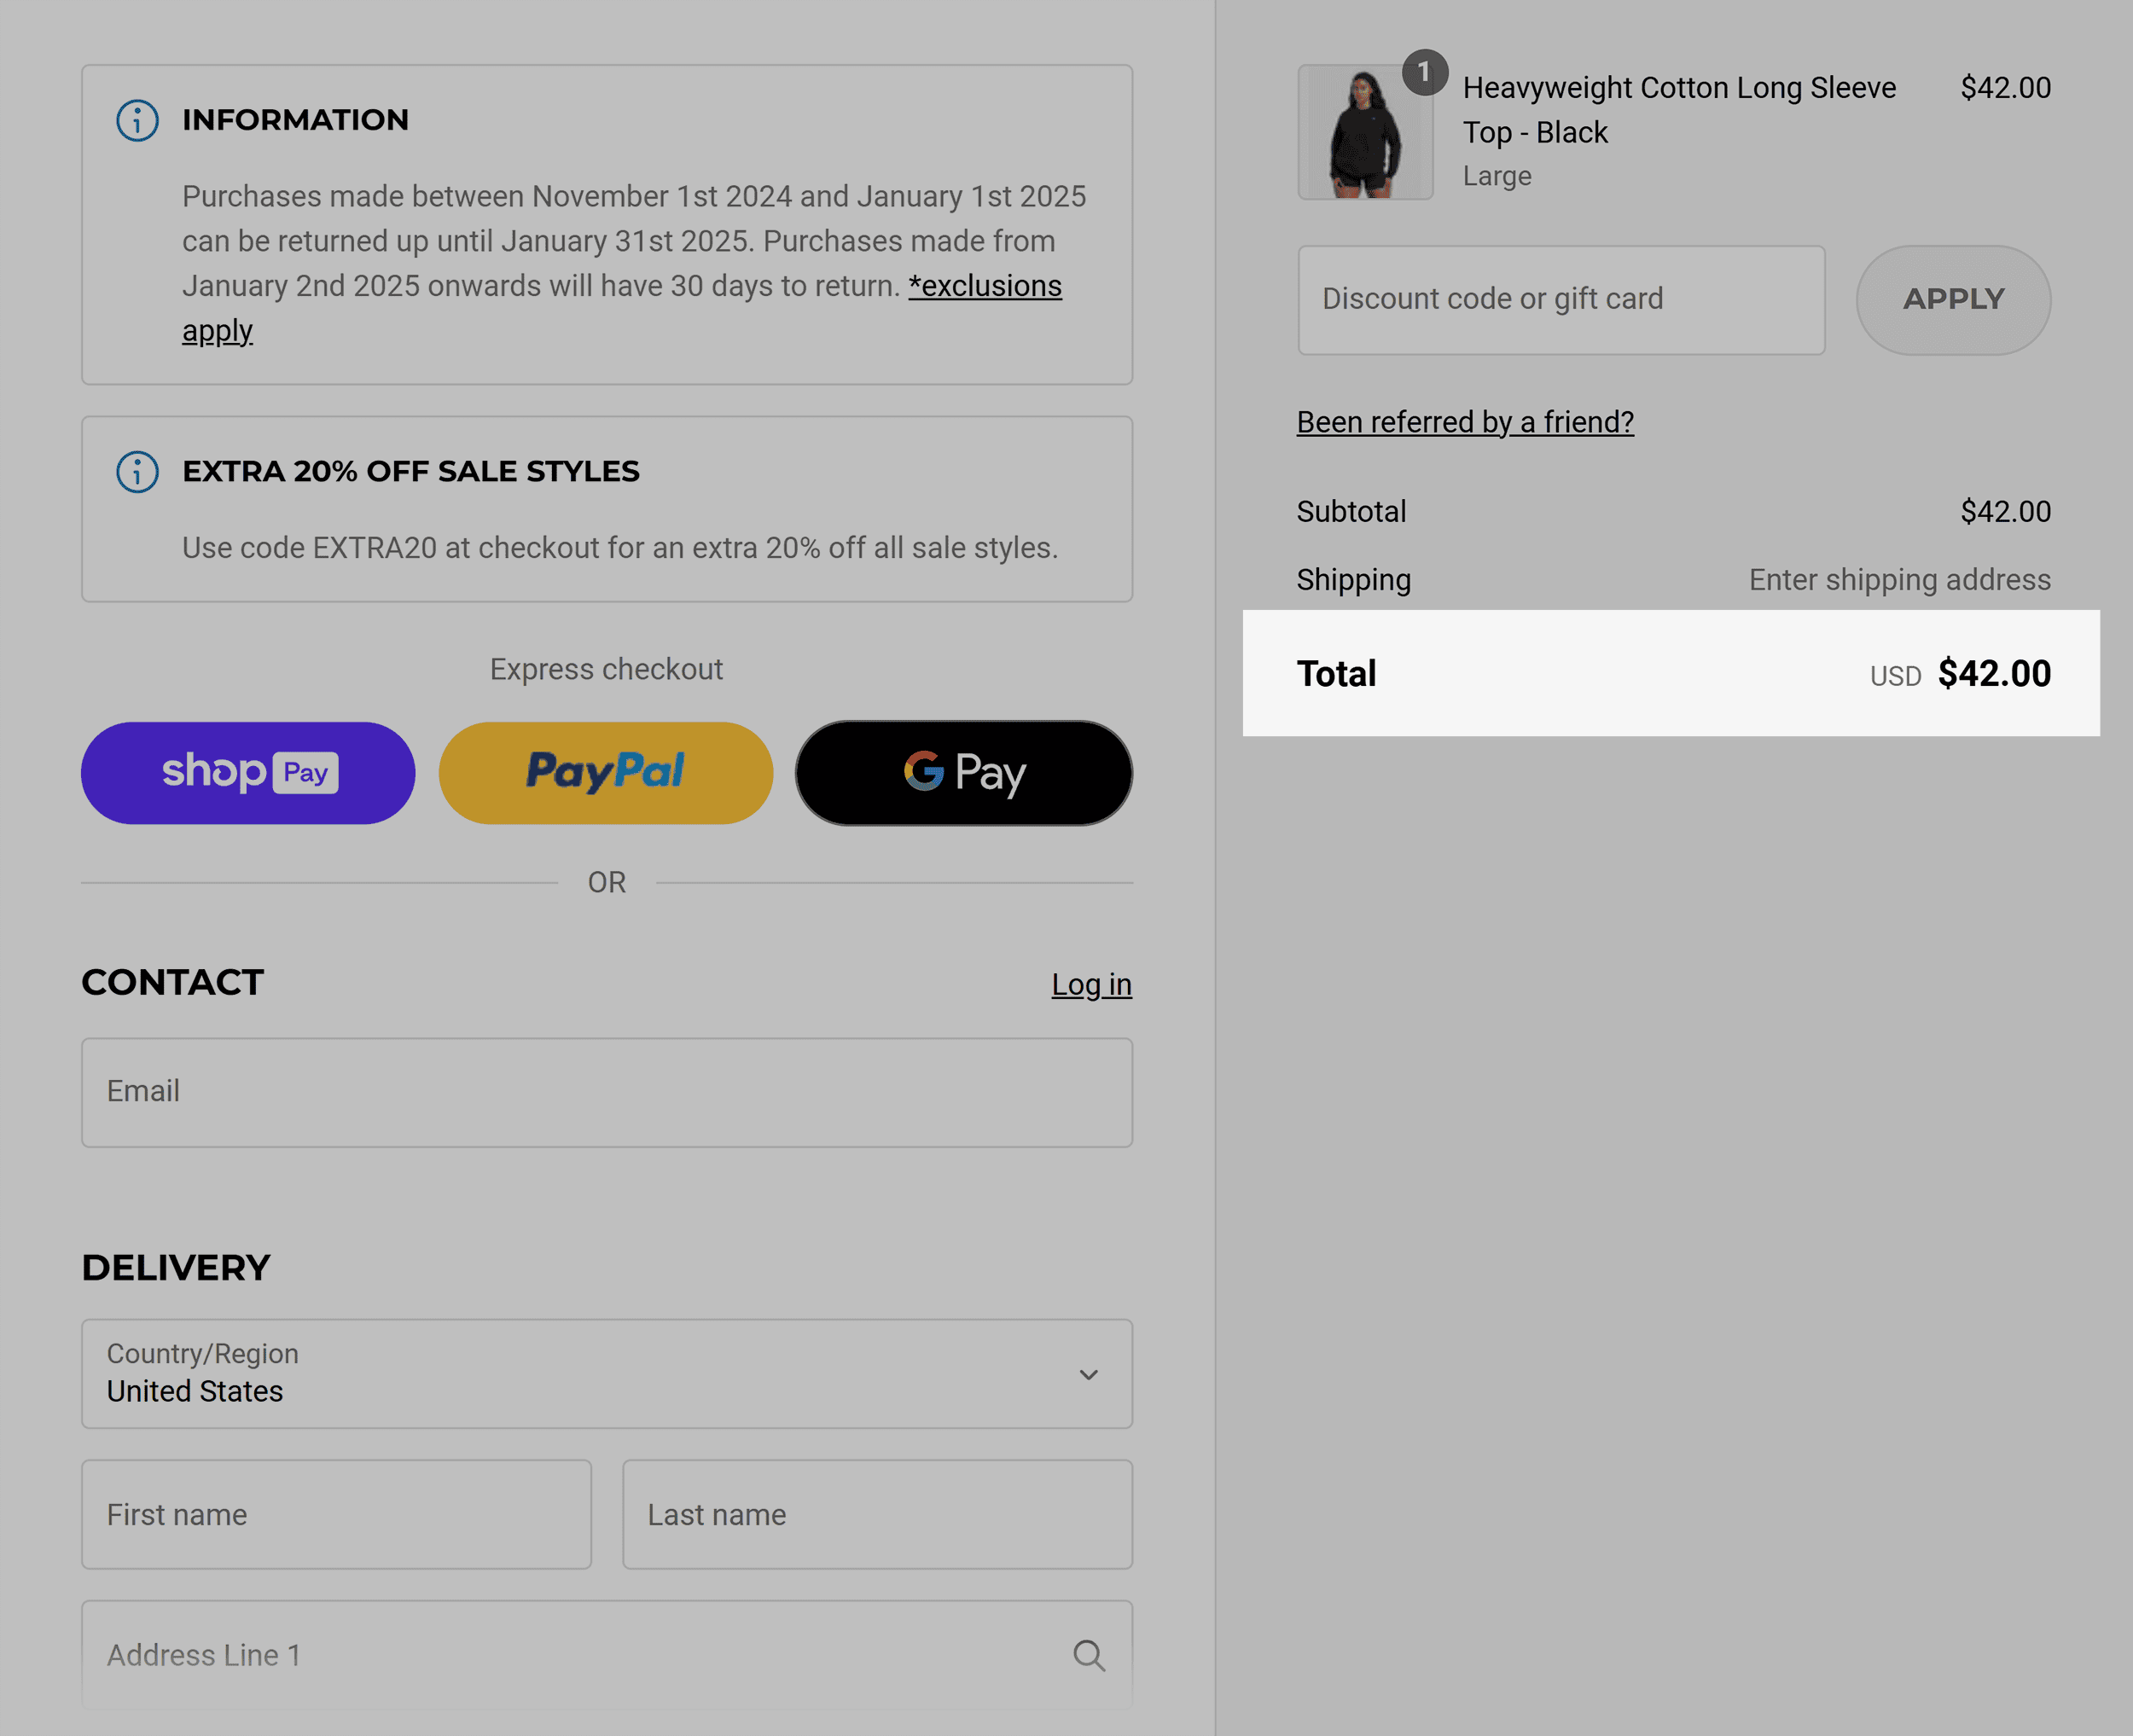The height and width of the screenshot is (1736, 2133).
Task: Click Been referred by a friend button
Action: coord(1465,420)
